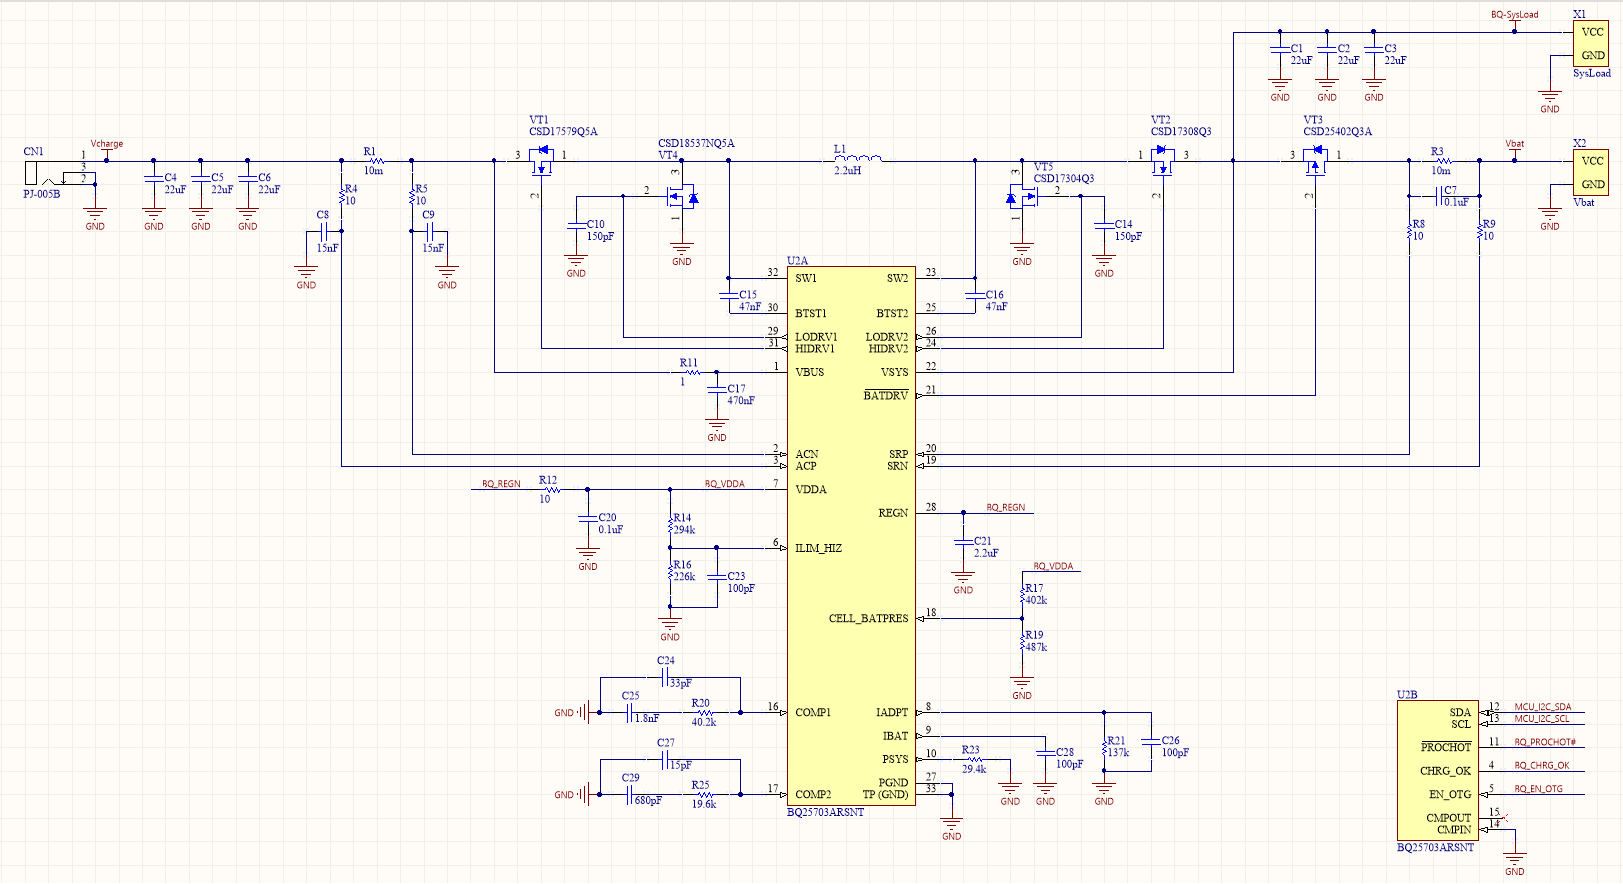Screen dimensions: 1623x884
Task: Select the U2B BQ25703ARSNT block
Action: pos(1437,771)
